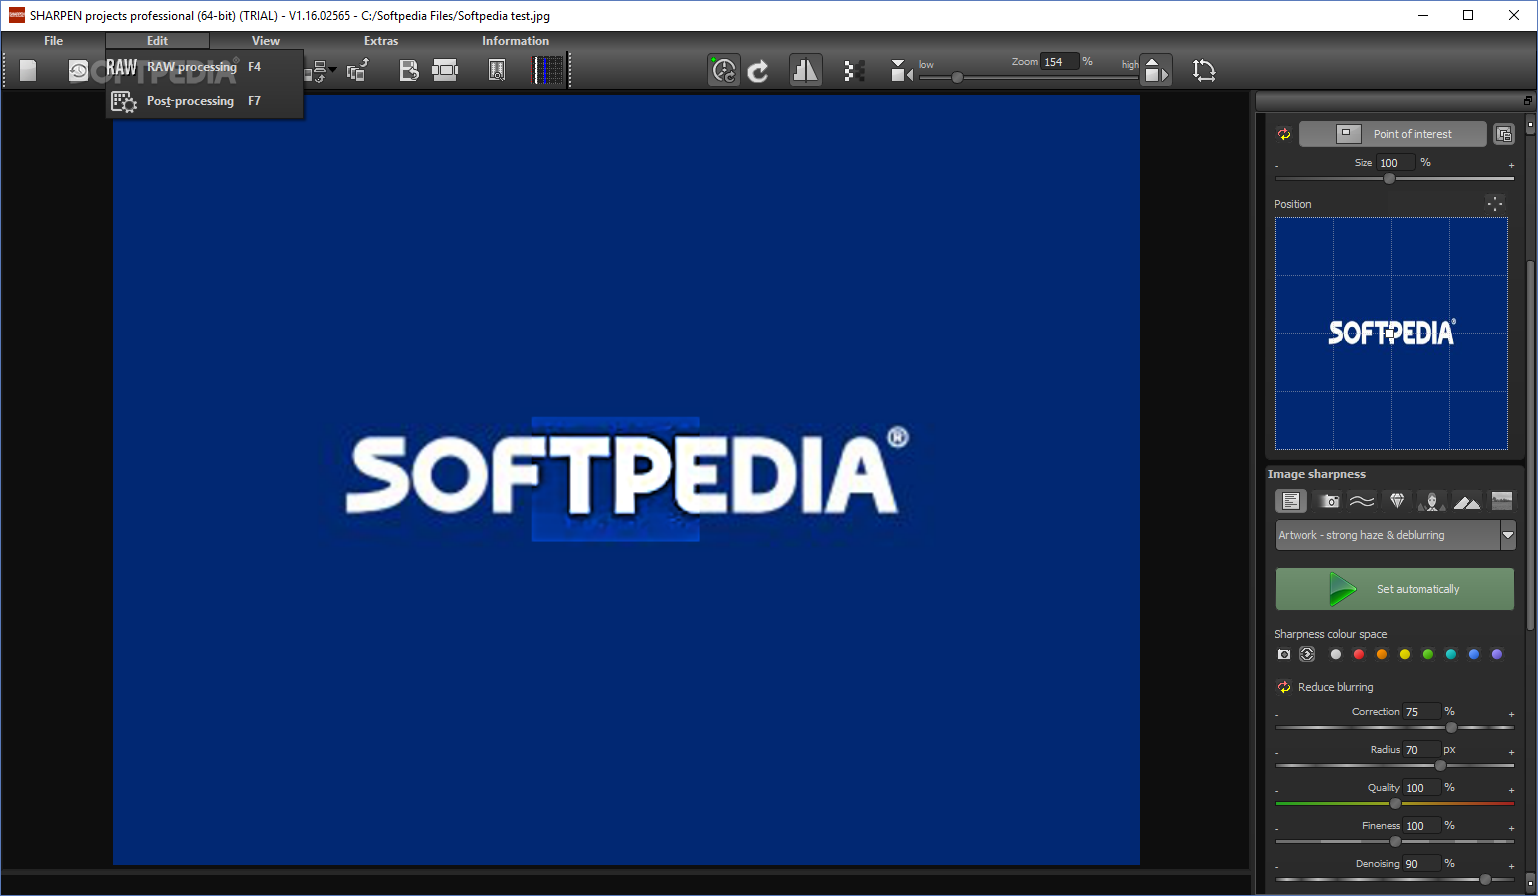Click the Zoom percentage input field
1538x896 pixels.
tap(1059, 62)
